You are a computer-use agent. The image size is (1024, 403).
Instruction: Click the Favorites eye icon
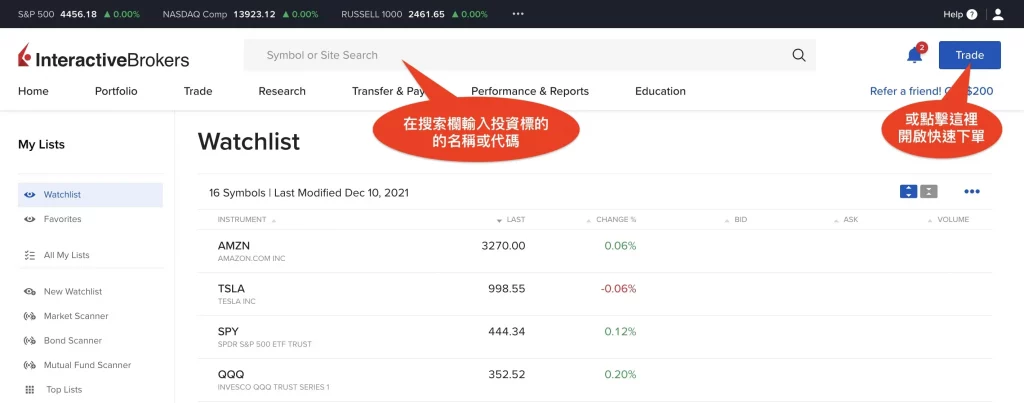coord(29,219)
